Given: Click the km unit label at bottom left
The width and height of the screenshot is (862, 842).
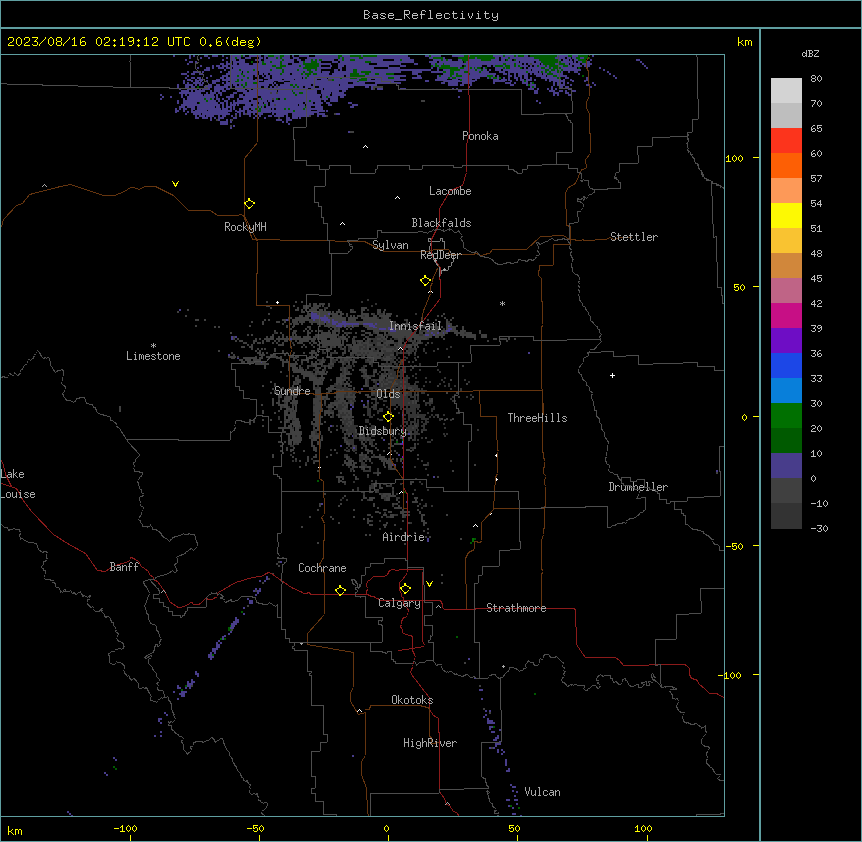Looking at the screenshot, I should [15, 831].
